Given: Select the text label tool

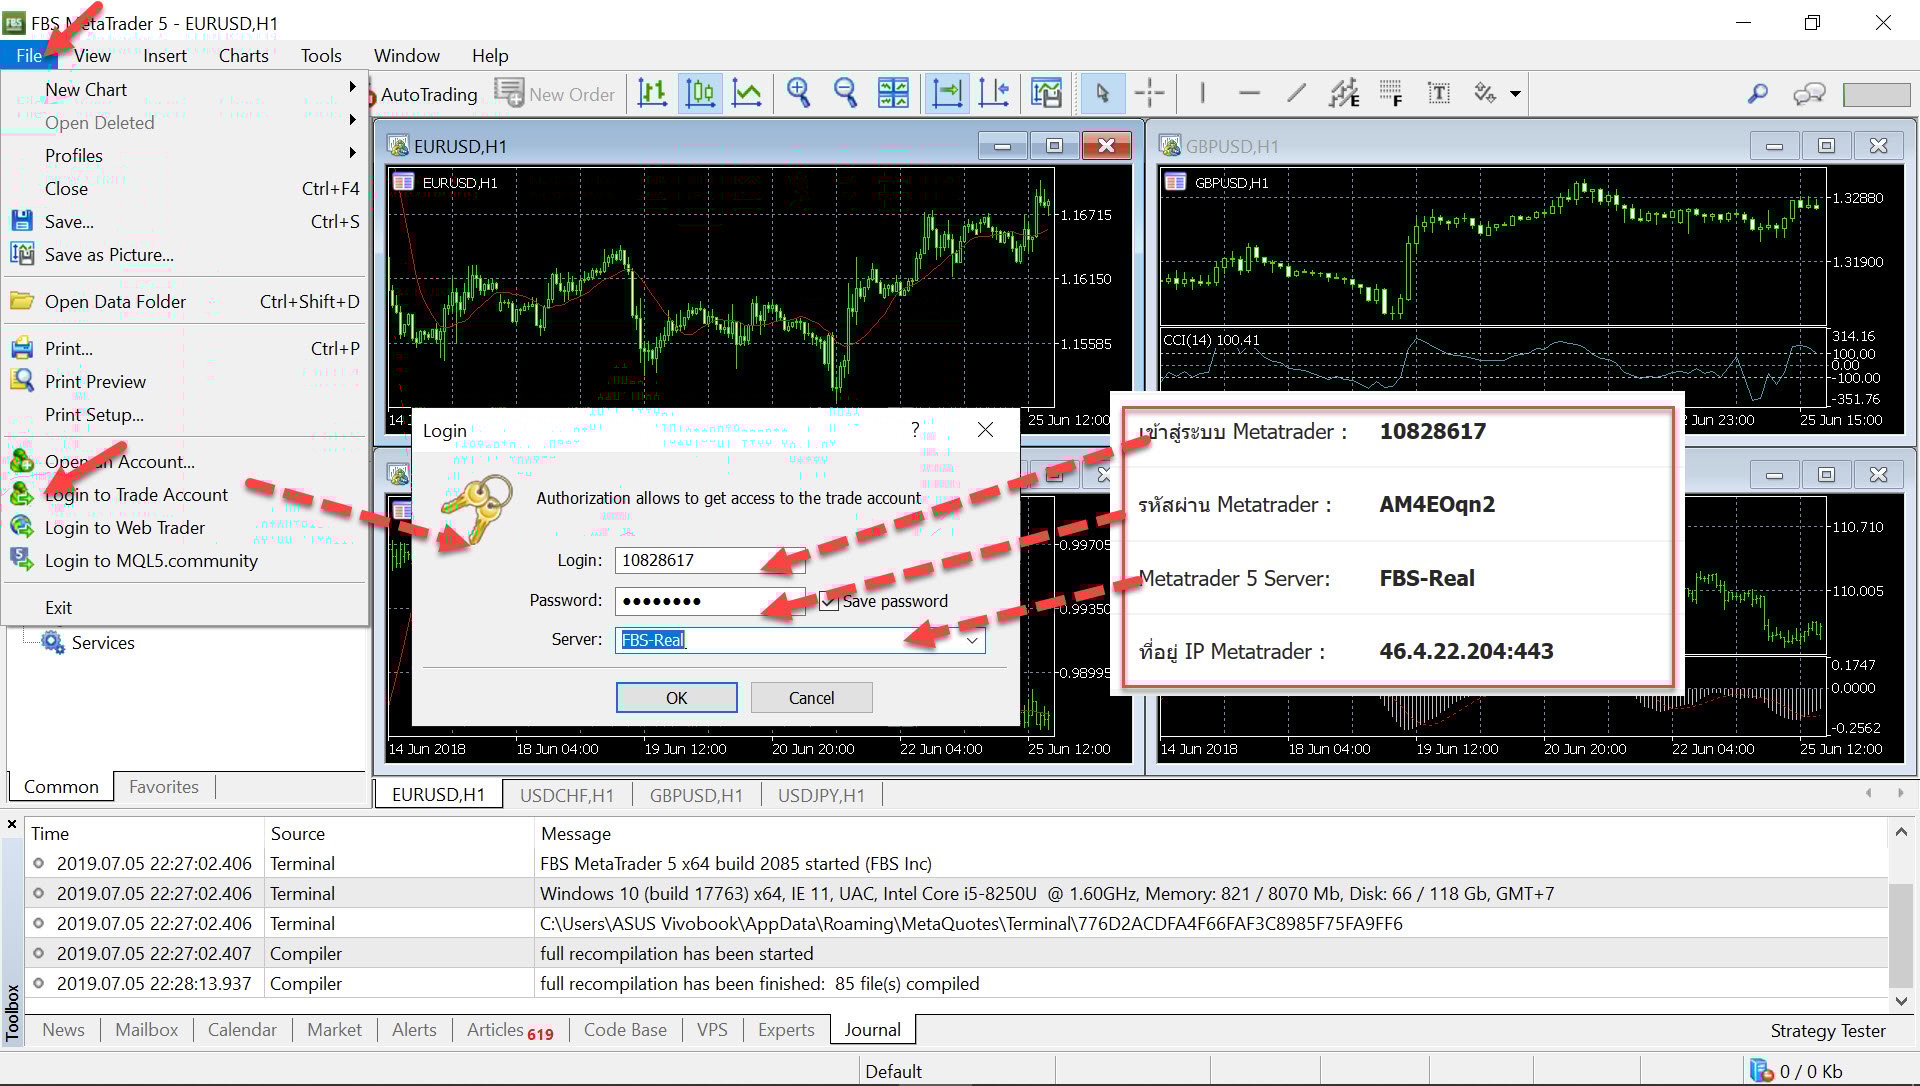Looking at the screenshot, I should click(x=1438, y=94).
